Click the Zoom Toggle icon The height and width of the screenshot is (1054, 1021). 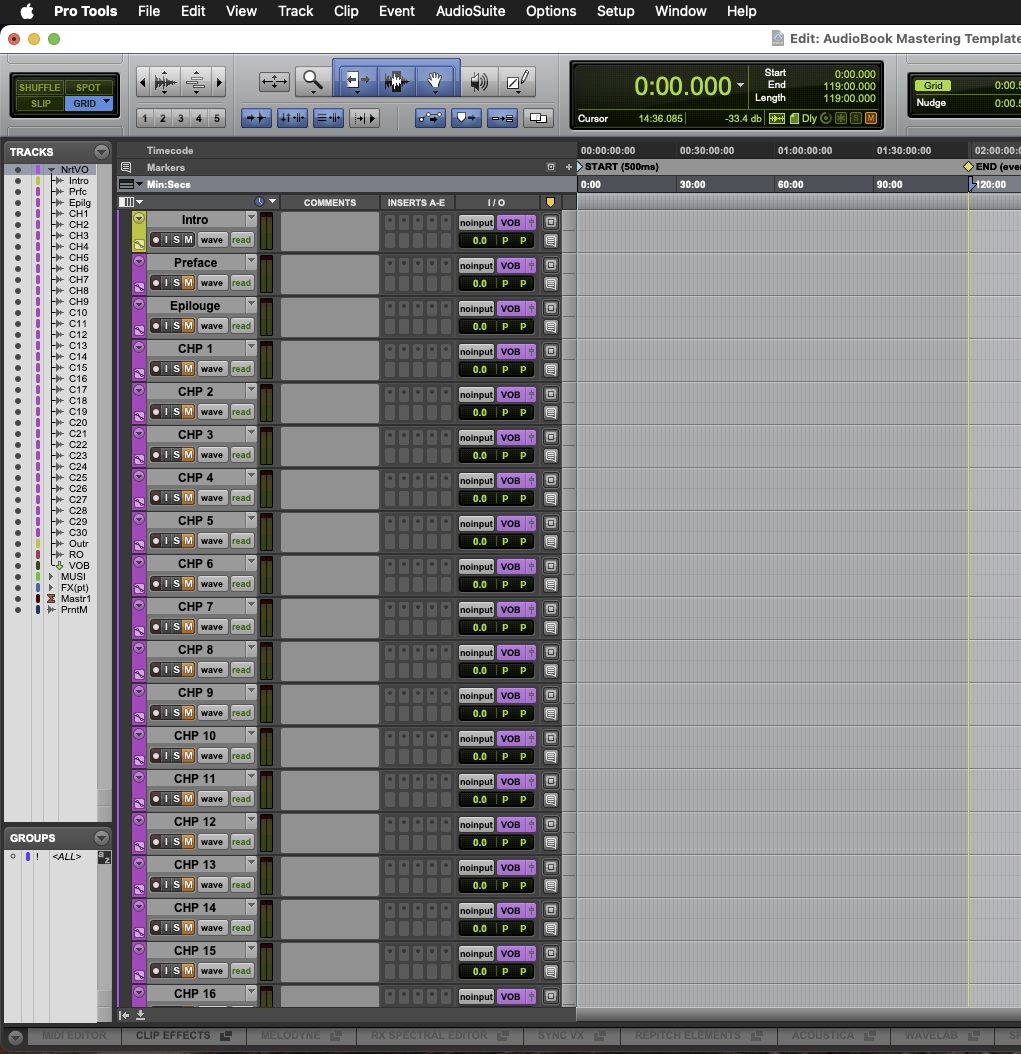[x=274, y=82]
